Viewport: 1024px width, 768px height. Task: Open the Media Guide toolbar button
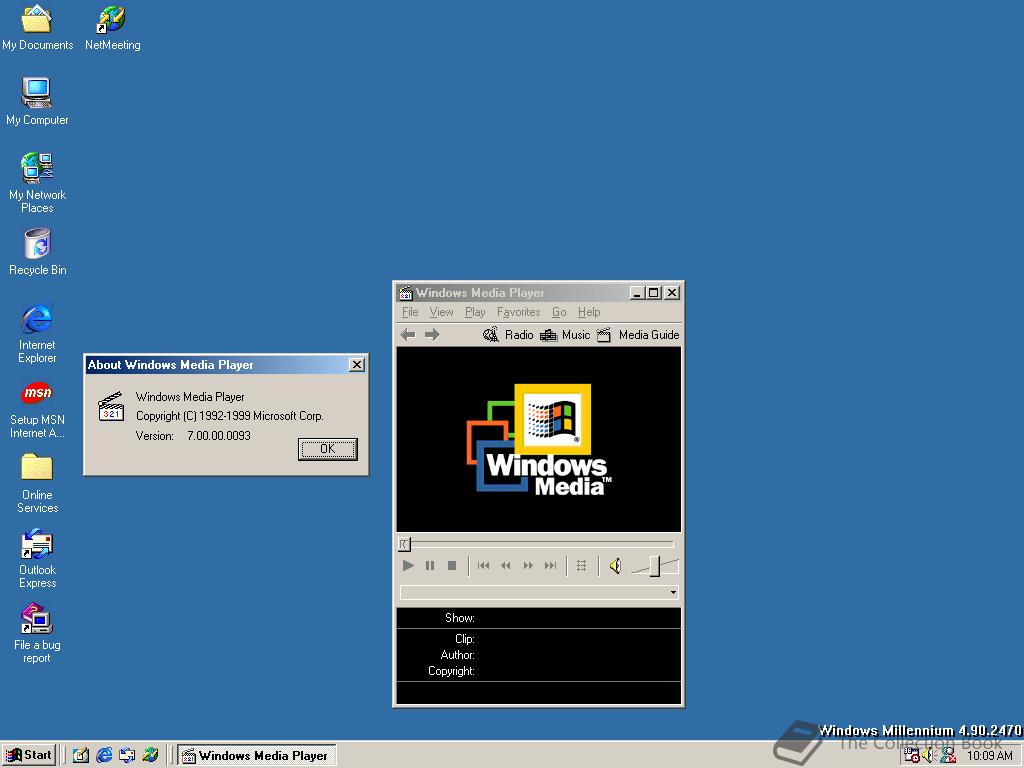[638, 335]
